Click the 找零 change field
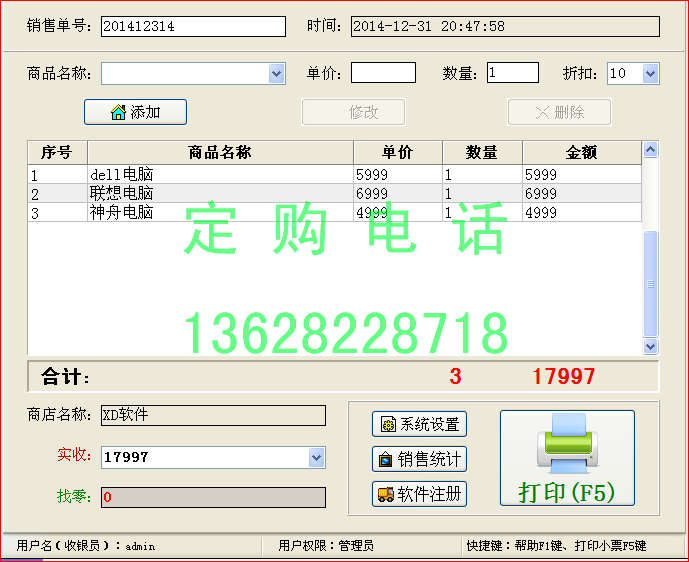 [214, 497]
